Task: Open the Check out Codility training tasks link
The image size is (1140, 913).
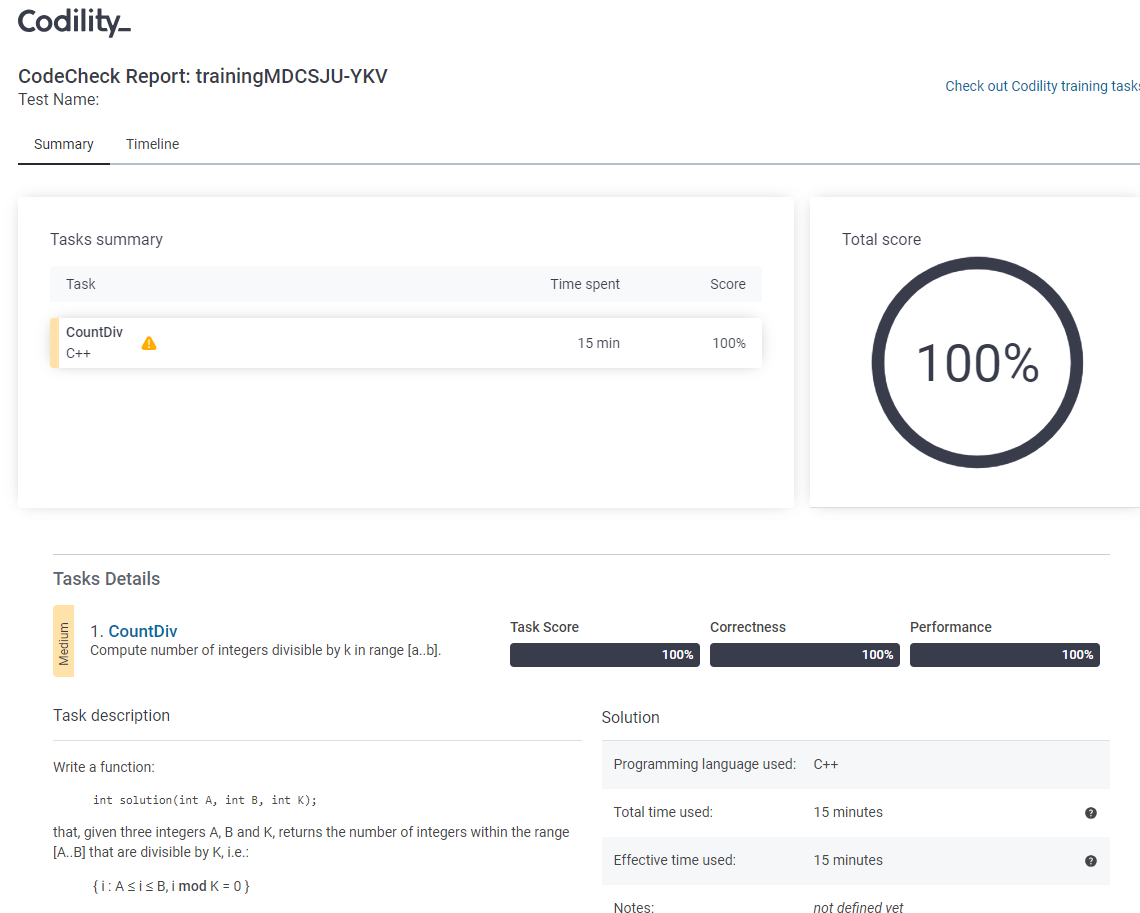Action: [x=1042, y=86]
